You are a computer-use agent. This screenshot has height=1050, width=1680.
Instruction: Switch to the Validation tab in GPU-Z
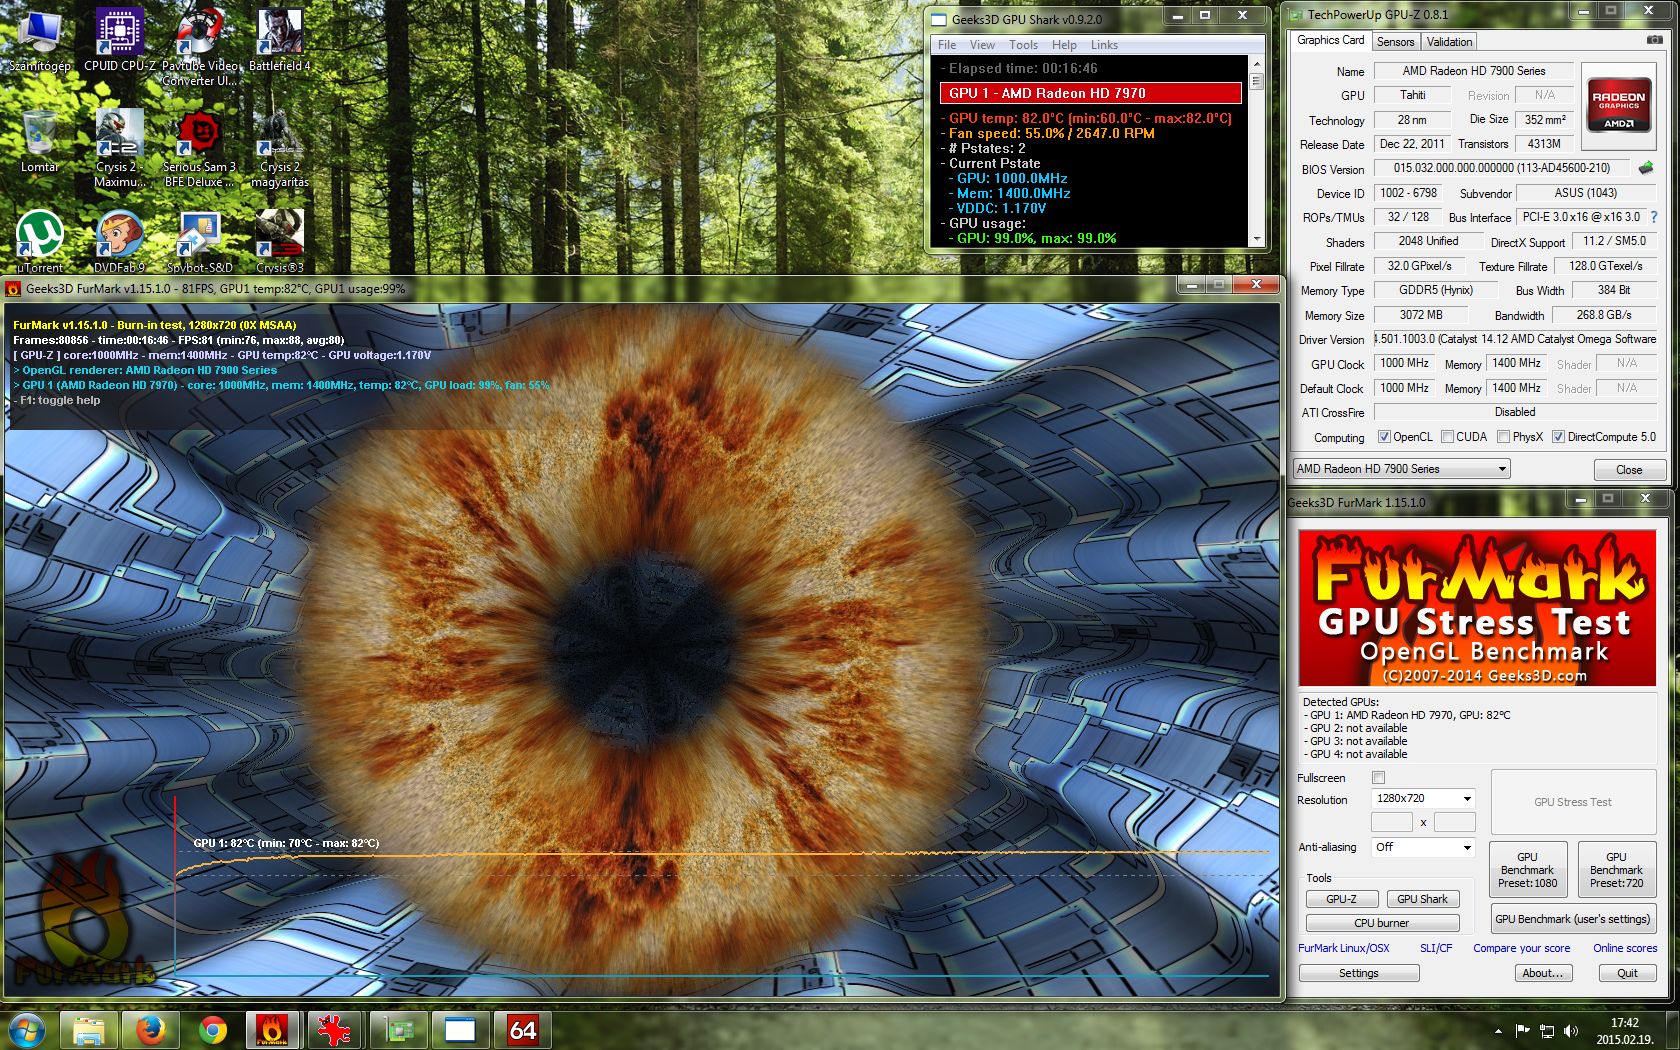1449,42
